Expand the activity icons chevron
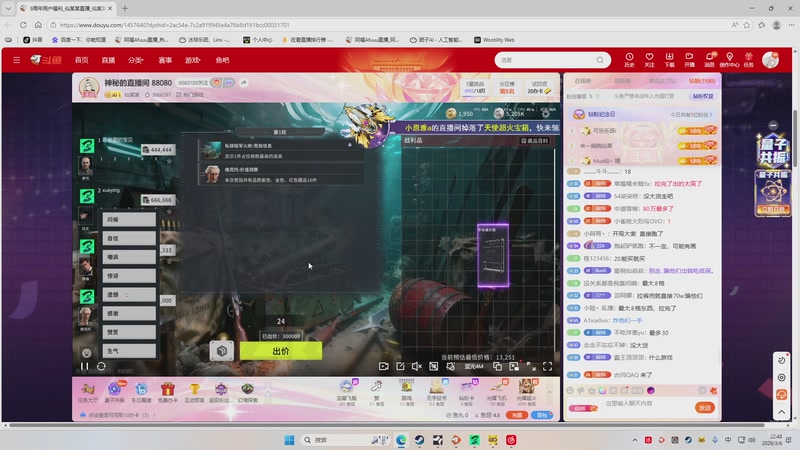800x450 pixels. point(268,392)
